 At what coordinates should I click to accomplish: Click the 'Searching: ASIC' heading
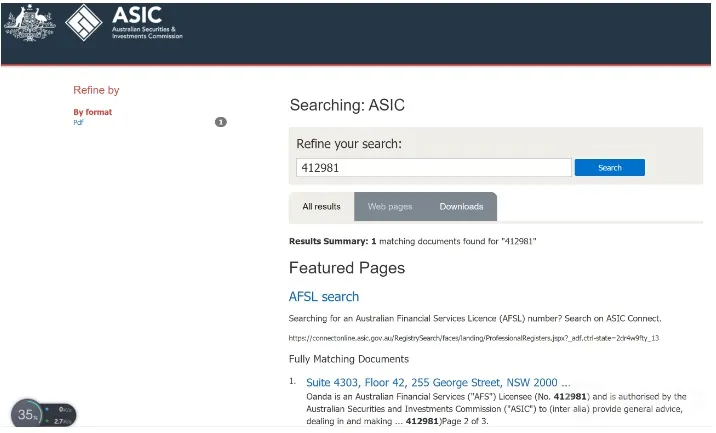pos(347,105)
